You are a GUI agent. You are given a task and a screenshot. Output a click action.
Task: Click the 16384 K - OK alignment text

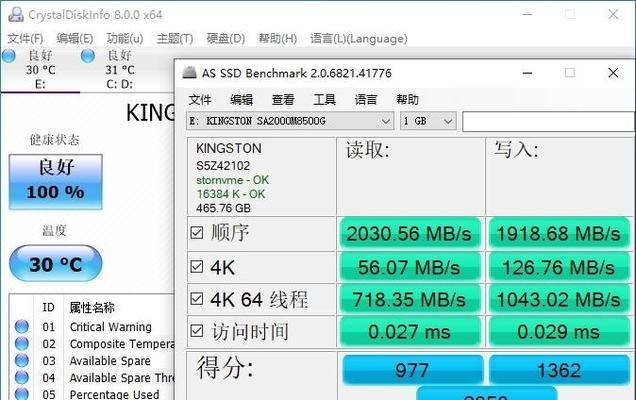point(231,194)
